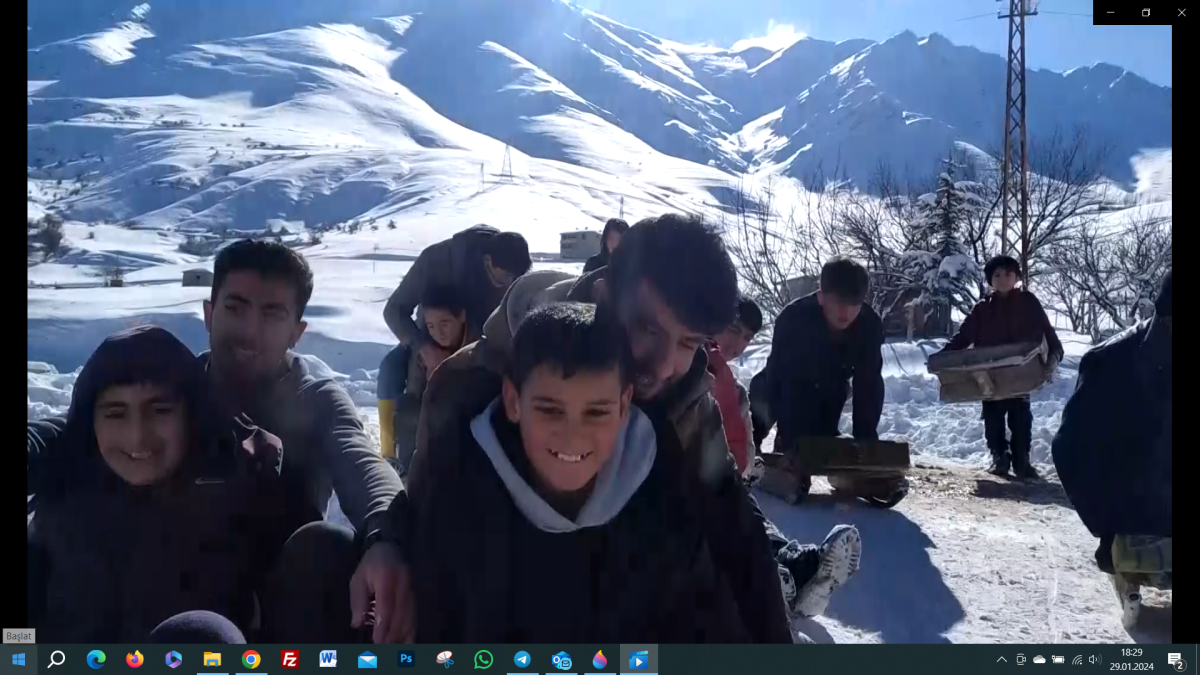Click the playing video picture

[599, 322]
